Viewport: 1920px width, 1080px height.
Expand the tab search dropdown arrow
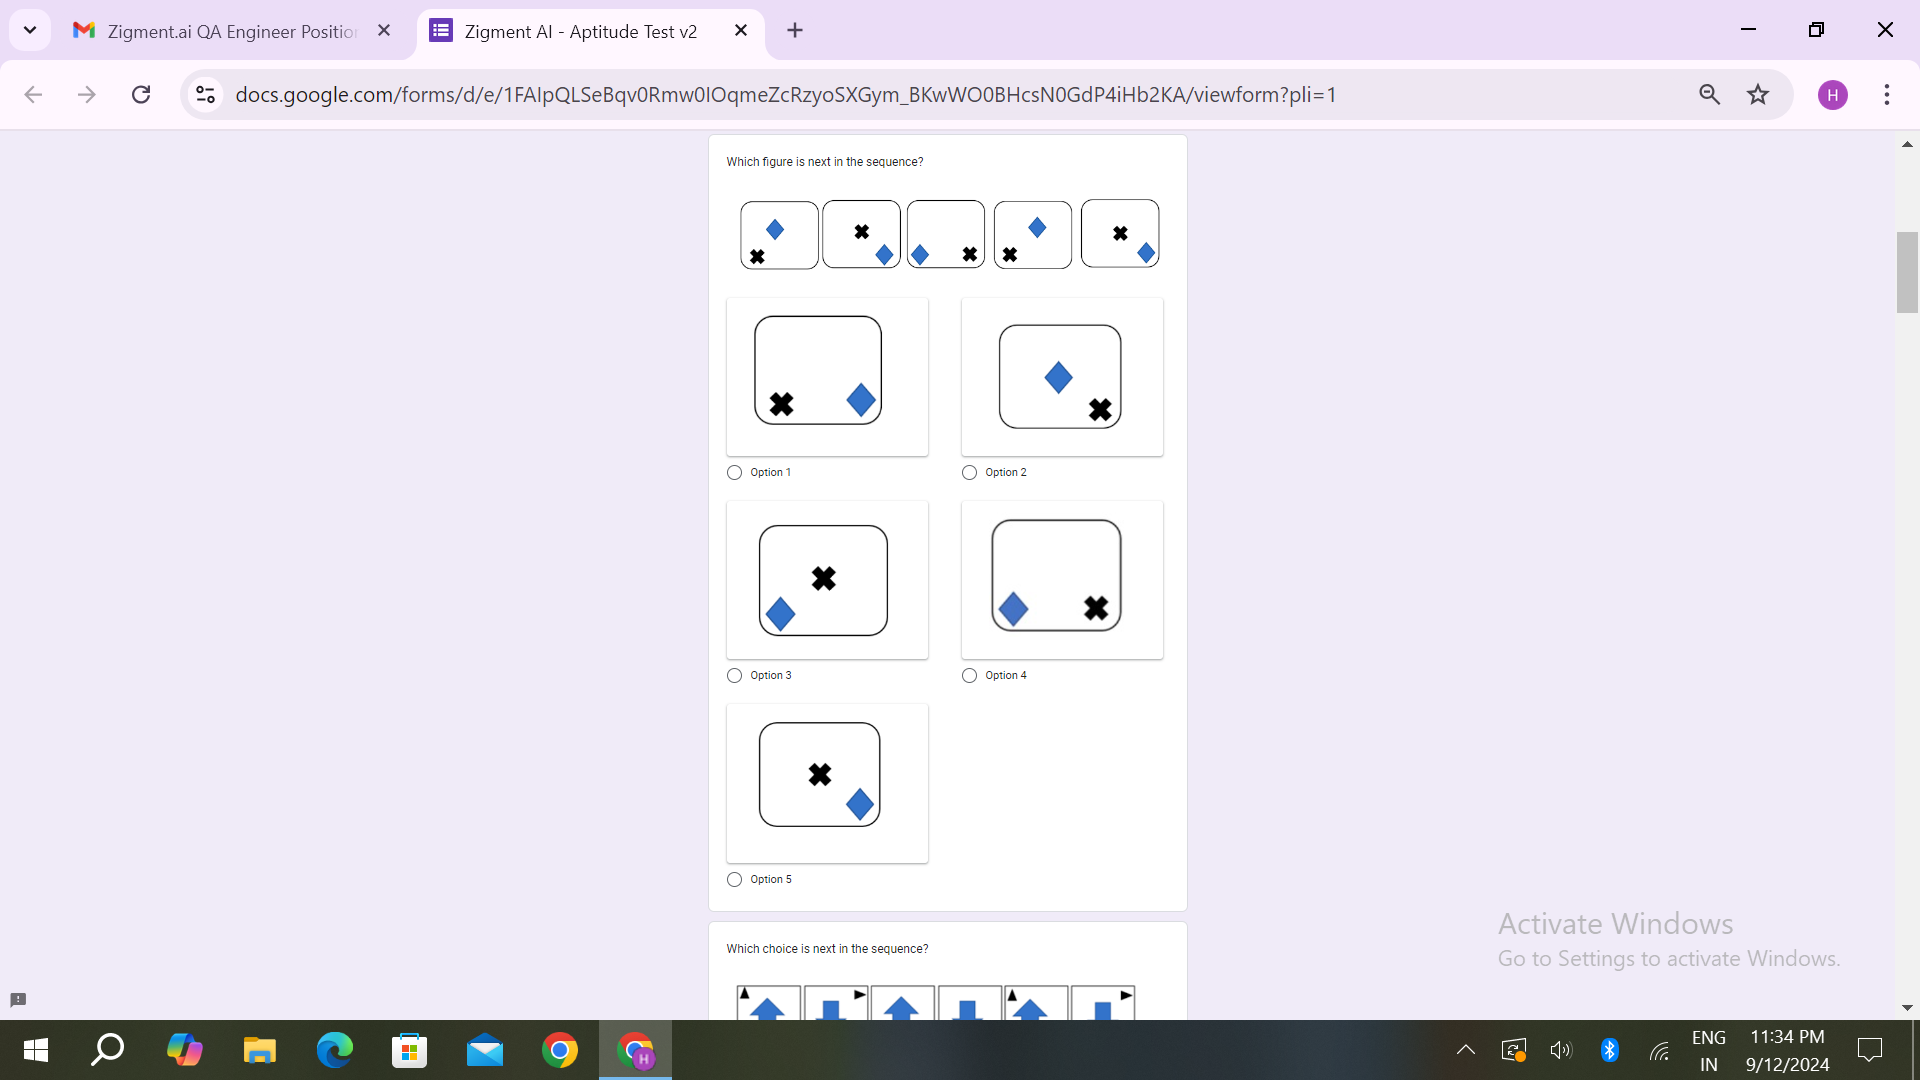tap(30, 30)
